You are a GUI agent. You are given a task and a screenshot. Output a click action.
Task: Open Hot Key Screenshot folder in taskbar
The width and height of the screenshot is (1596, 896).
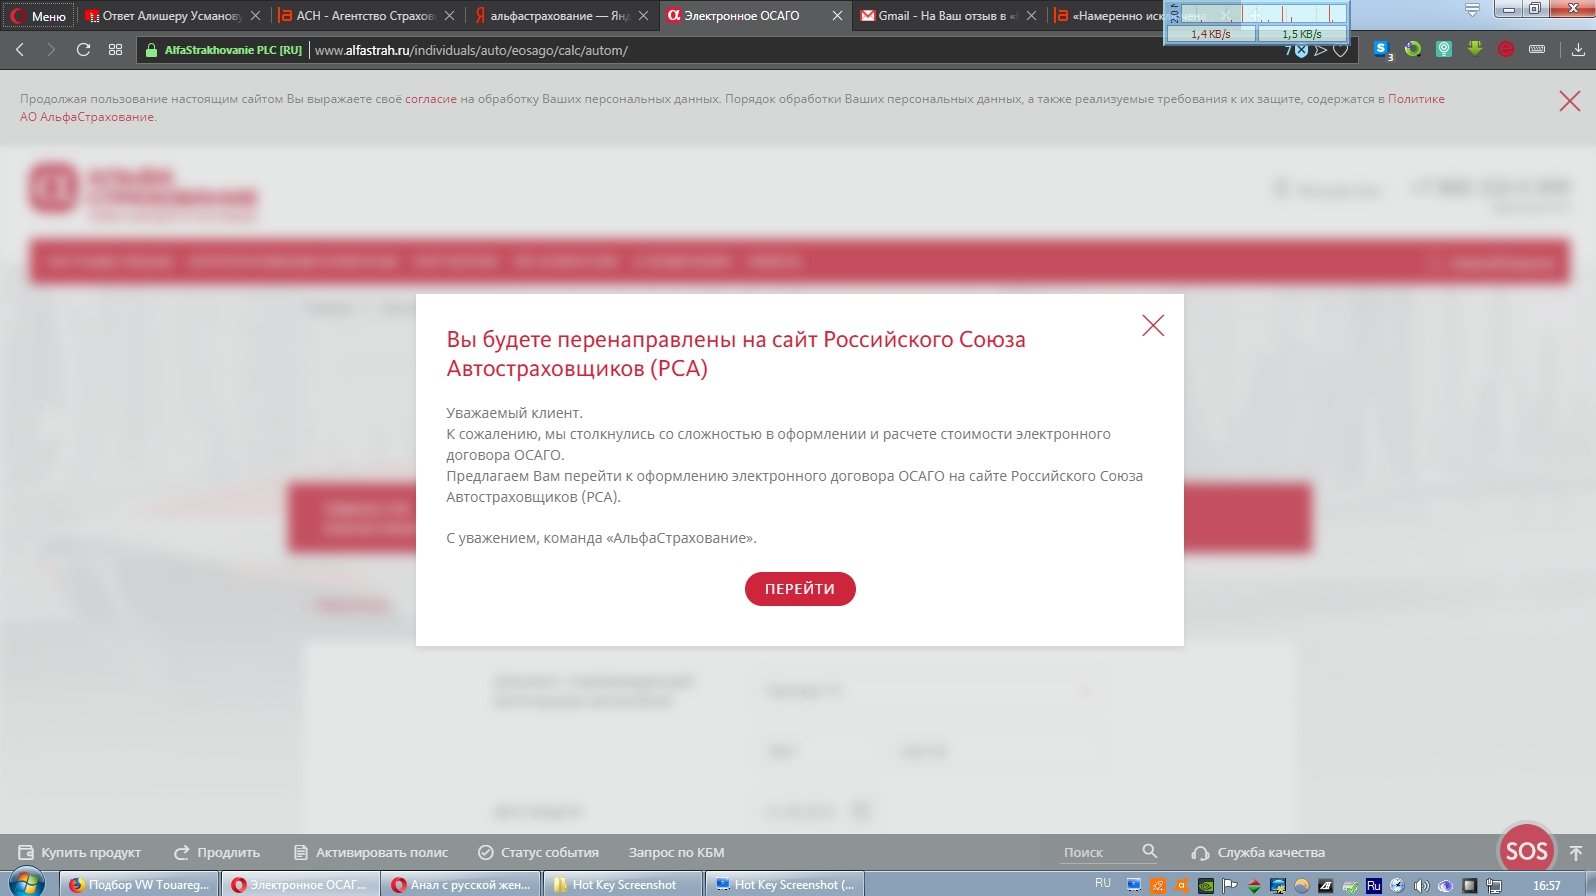point(622,885)
